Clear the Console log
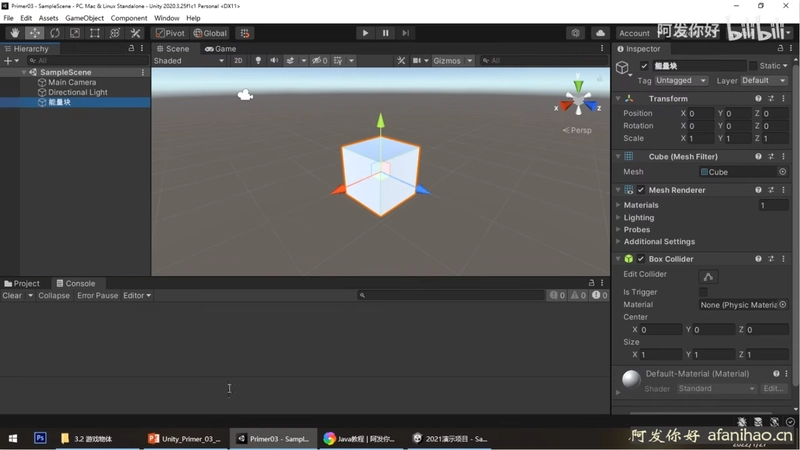Screen dimensions: 800x450 tap(12, 295)
